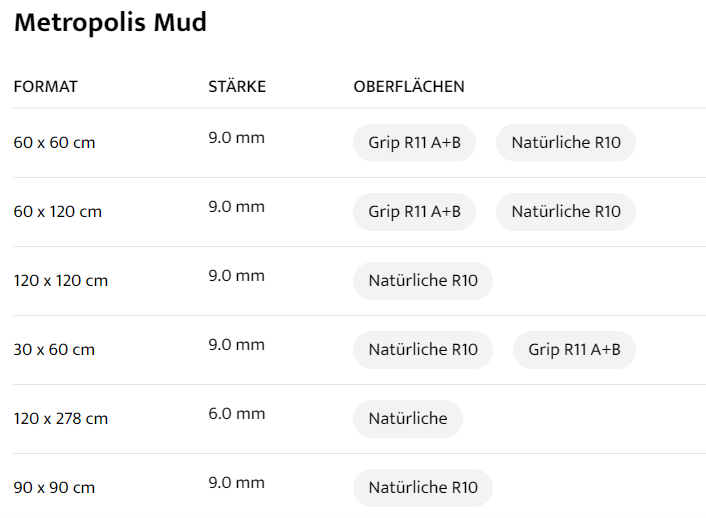Click the 6.0 mm thickness value
The image size is (706, 518).
click(236, 413)
